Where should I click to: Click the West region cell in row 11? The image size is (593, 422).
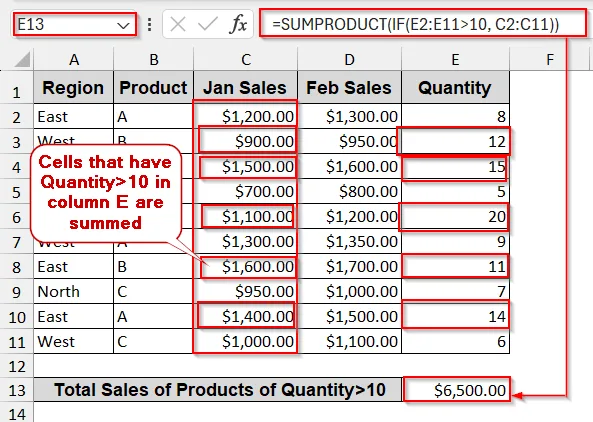(73, 341)
